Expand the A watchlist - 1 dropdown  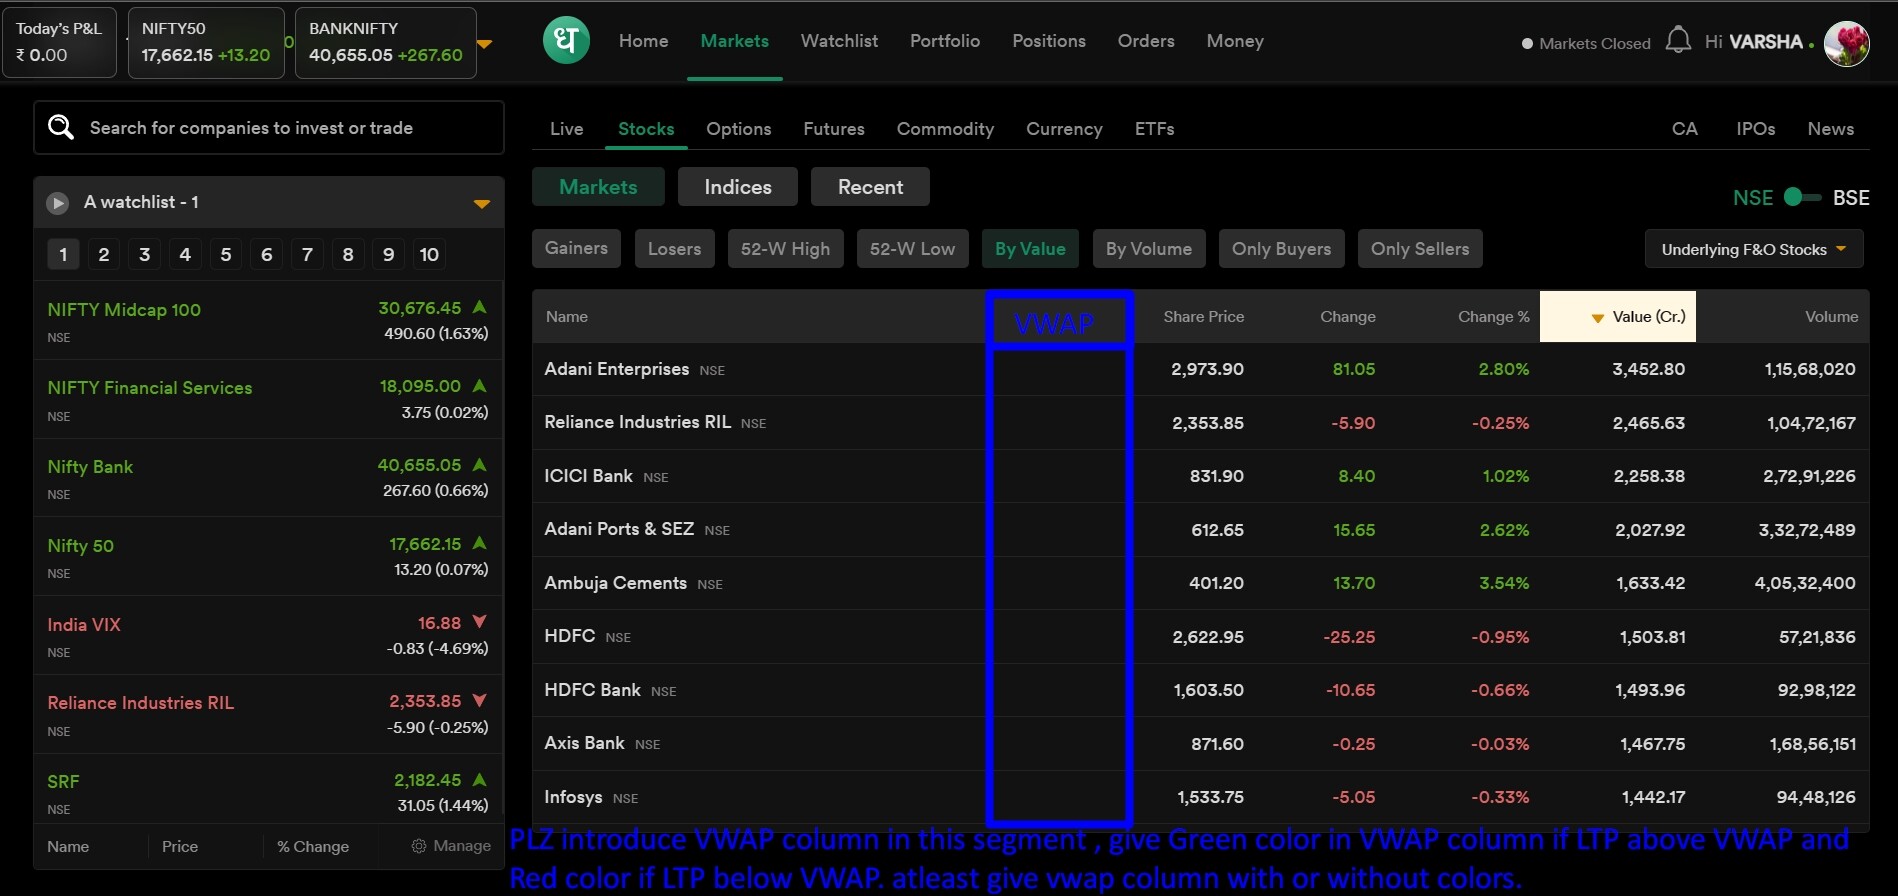coord(481,204)
